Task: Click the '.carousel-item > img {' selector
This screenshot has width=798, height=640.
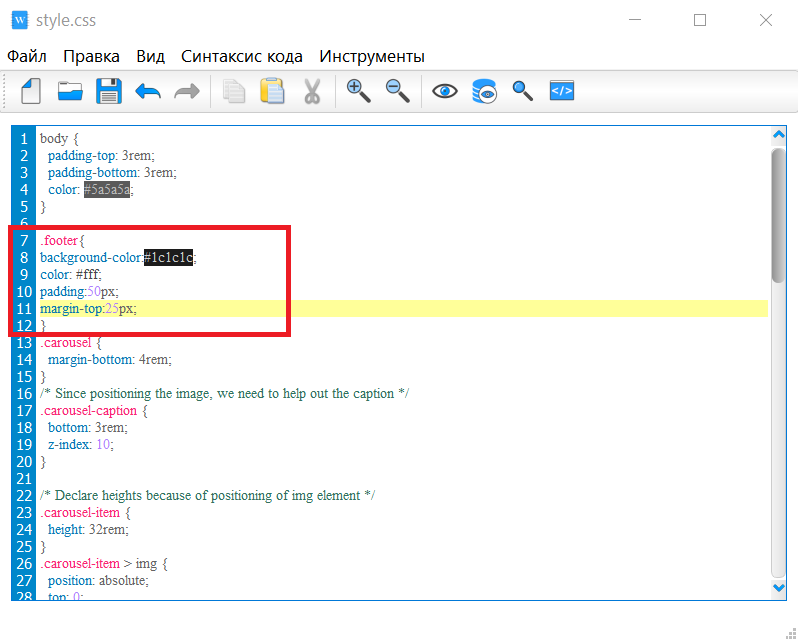Action: point(104,563)
